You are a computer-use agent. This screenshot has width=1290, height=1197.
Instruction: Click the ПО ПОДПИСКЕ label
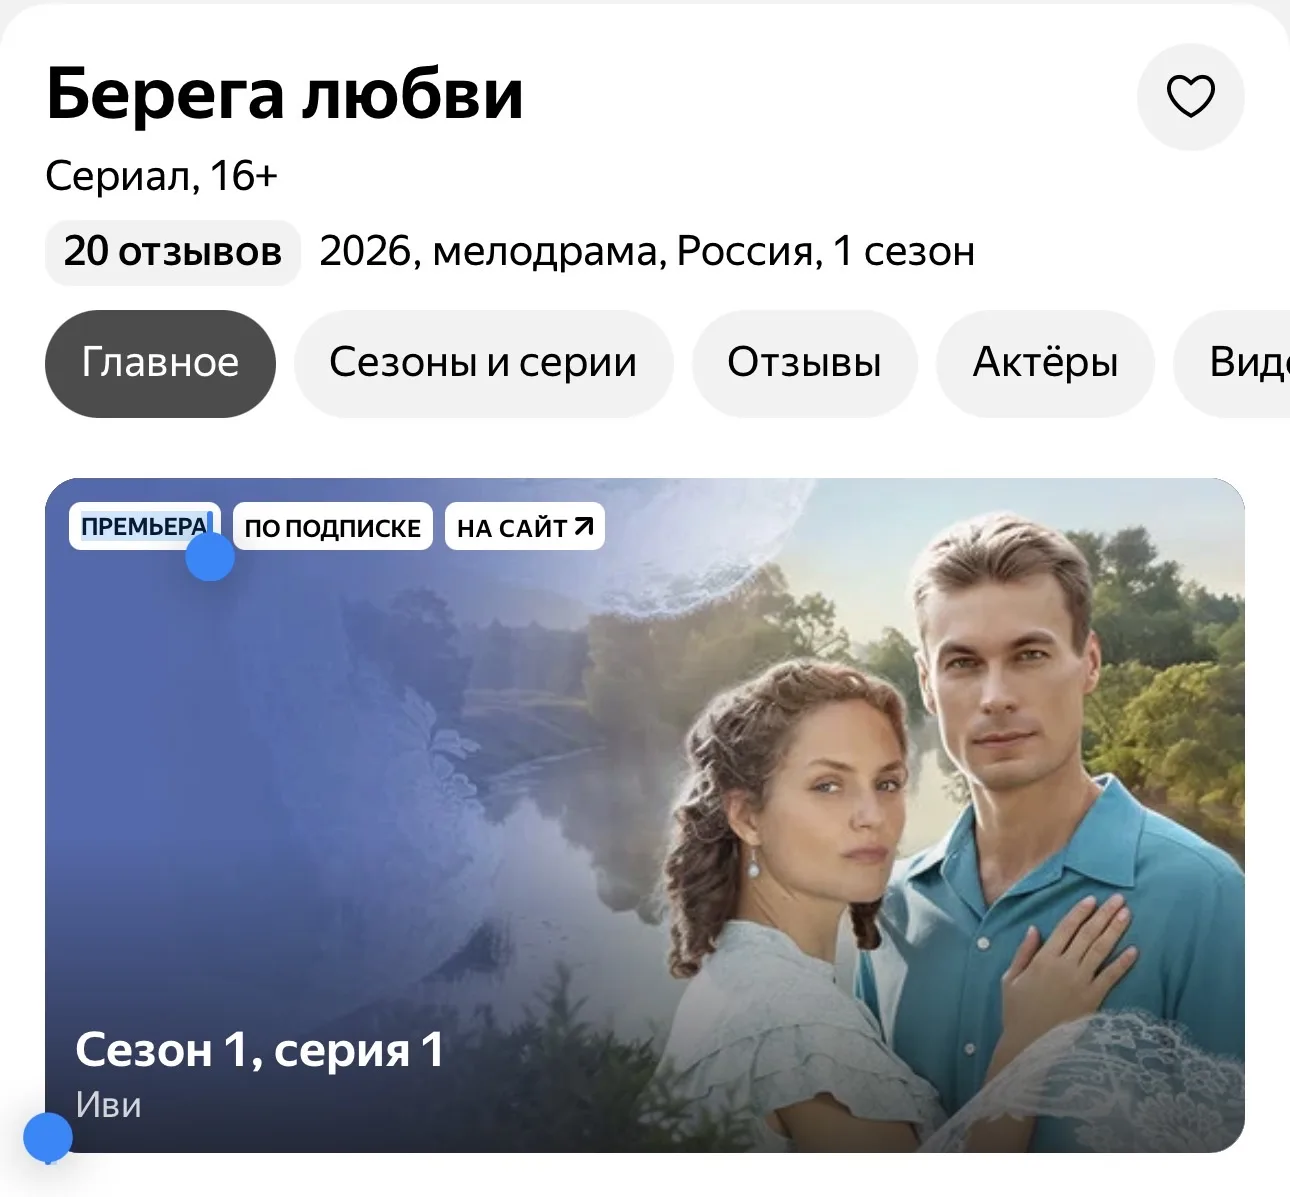(x=333, y=527)
